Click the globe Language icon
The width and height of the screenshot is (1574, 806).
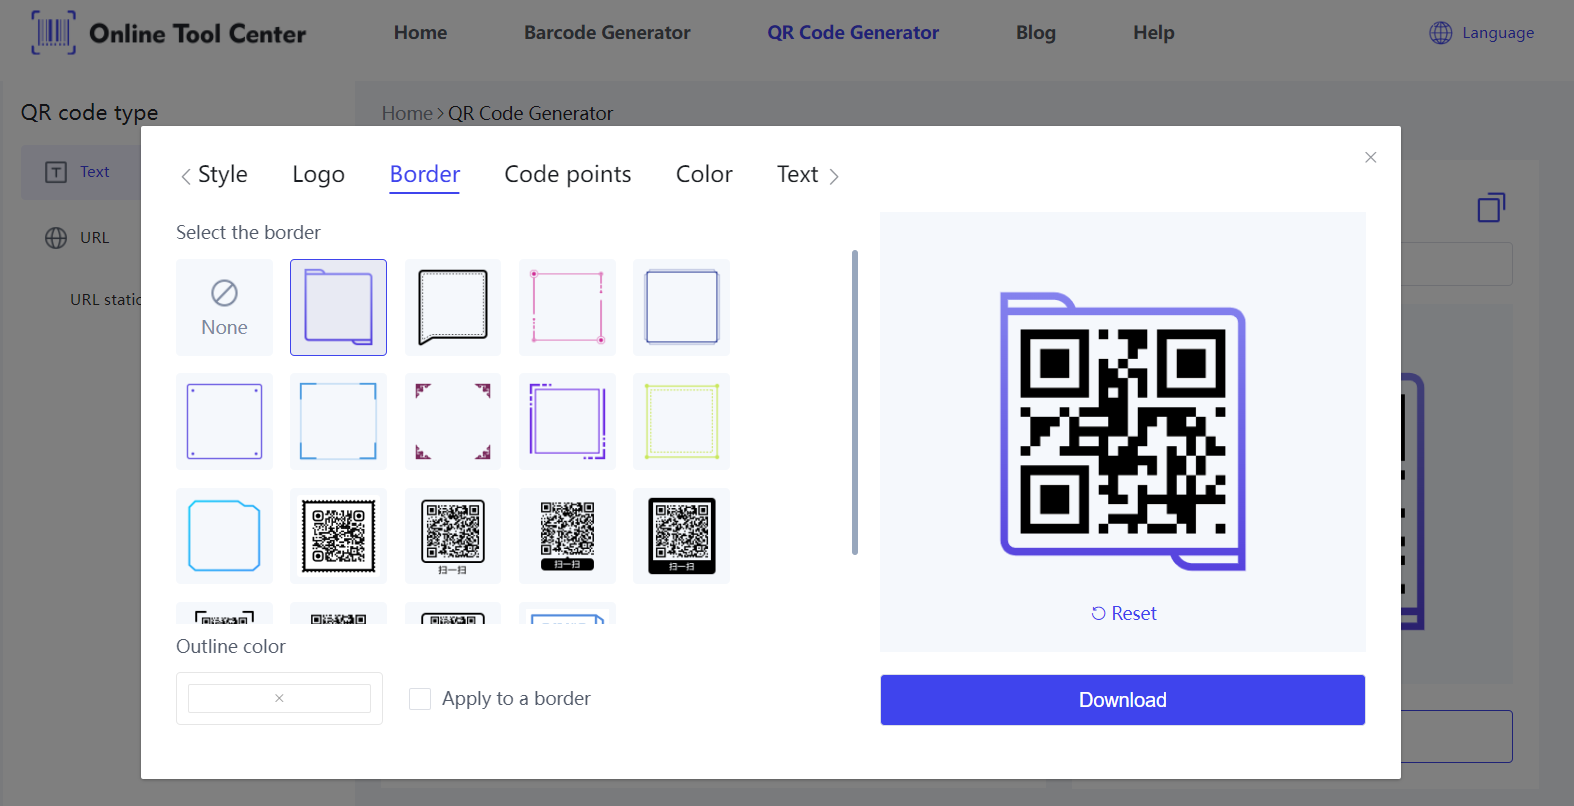pyautogui.click(x=1440, y=33)
